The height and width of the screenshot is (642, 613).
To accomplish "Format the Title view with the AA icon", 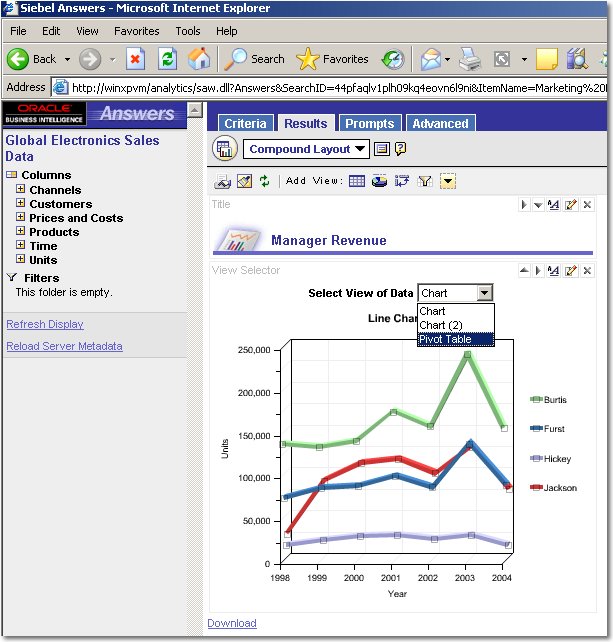I will (553, 204).
